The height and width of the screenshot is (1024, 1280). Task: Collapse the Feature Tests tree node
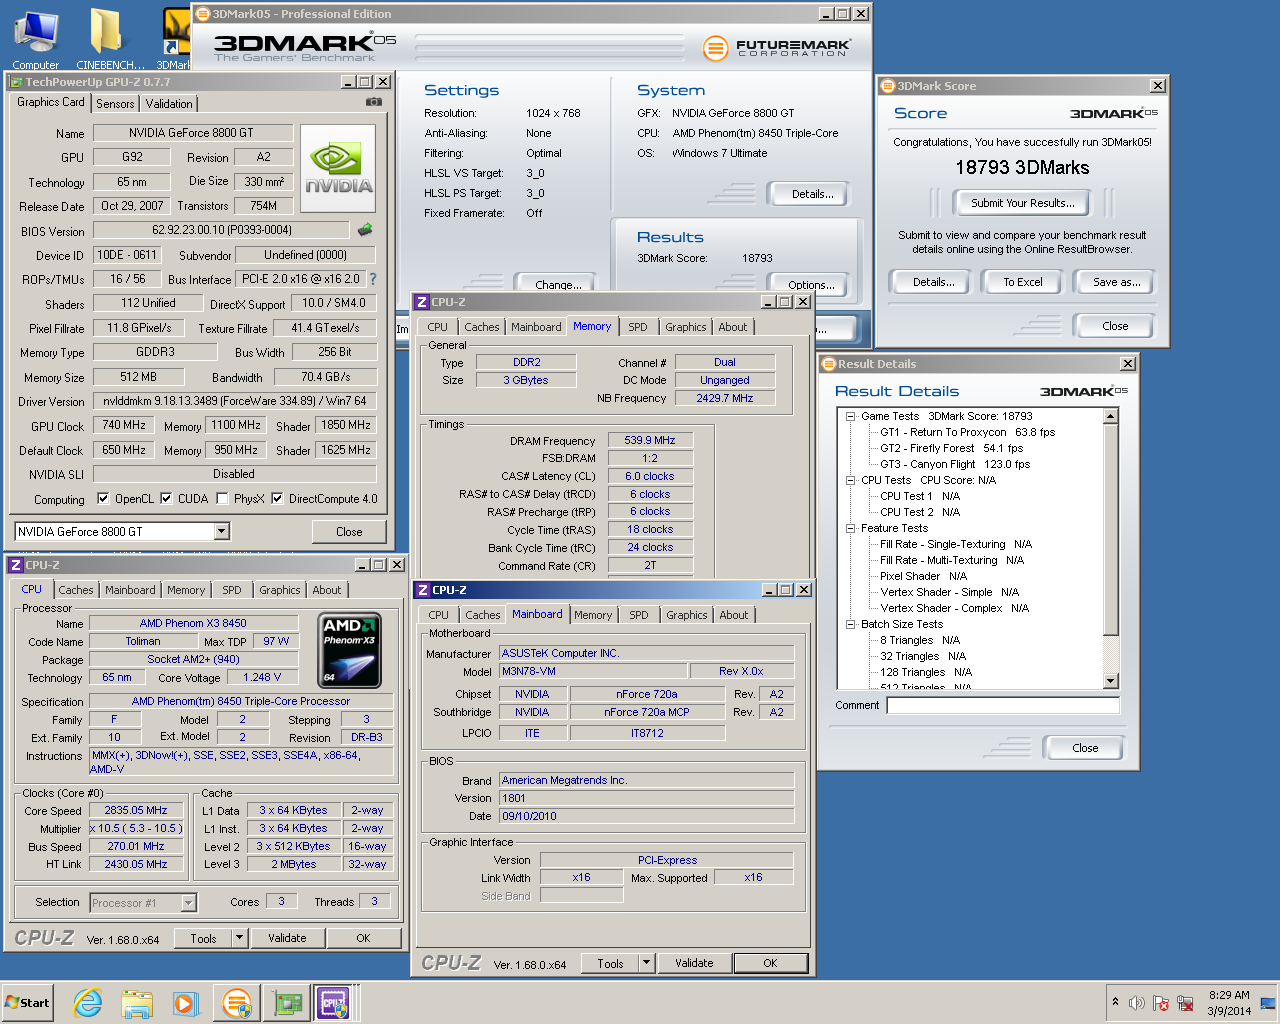coord(850,528)
